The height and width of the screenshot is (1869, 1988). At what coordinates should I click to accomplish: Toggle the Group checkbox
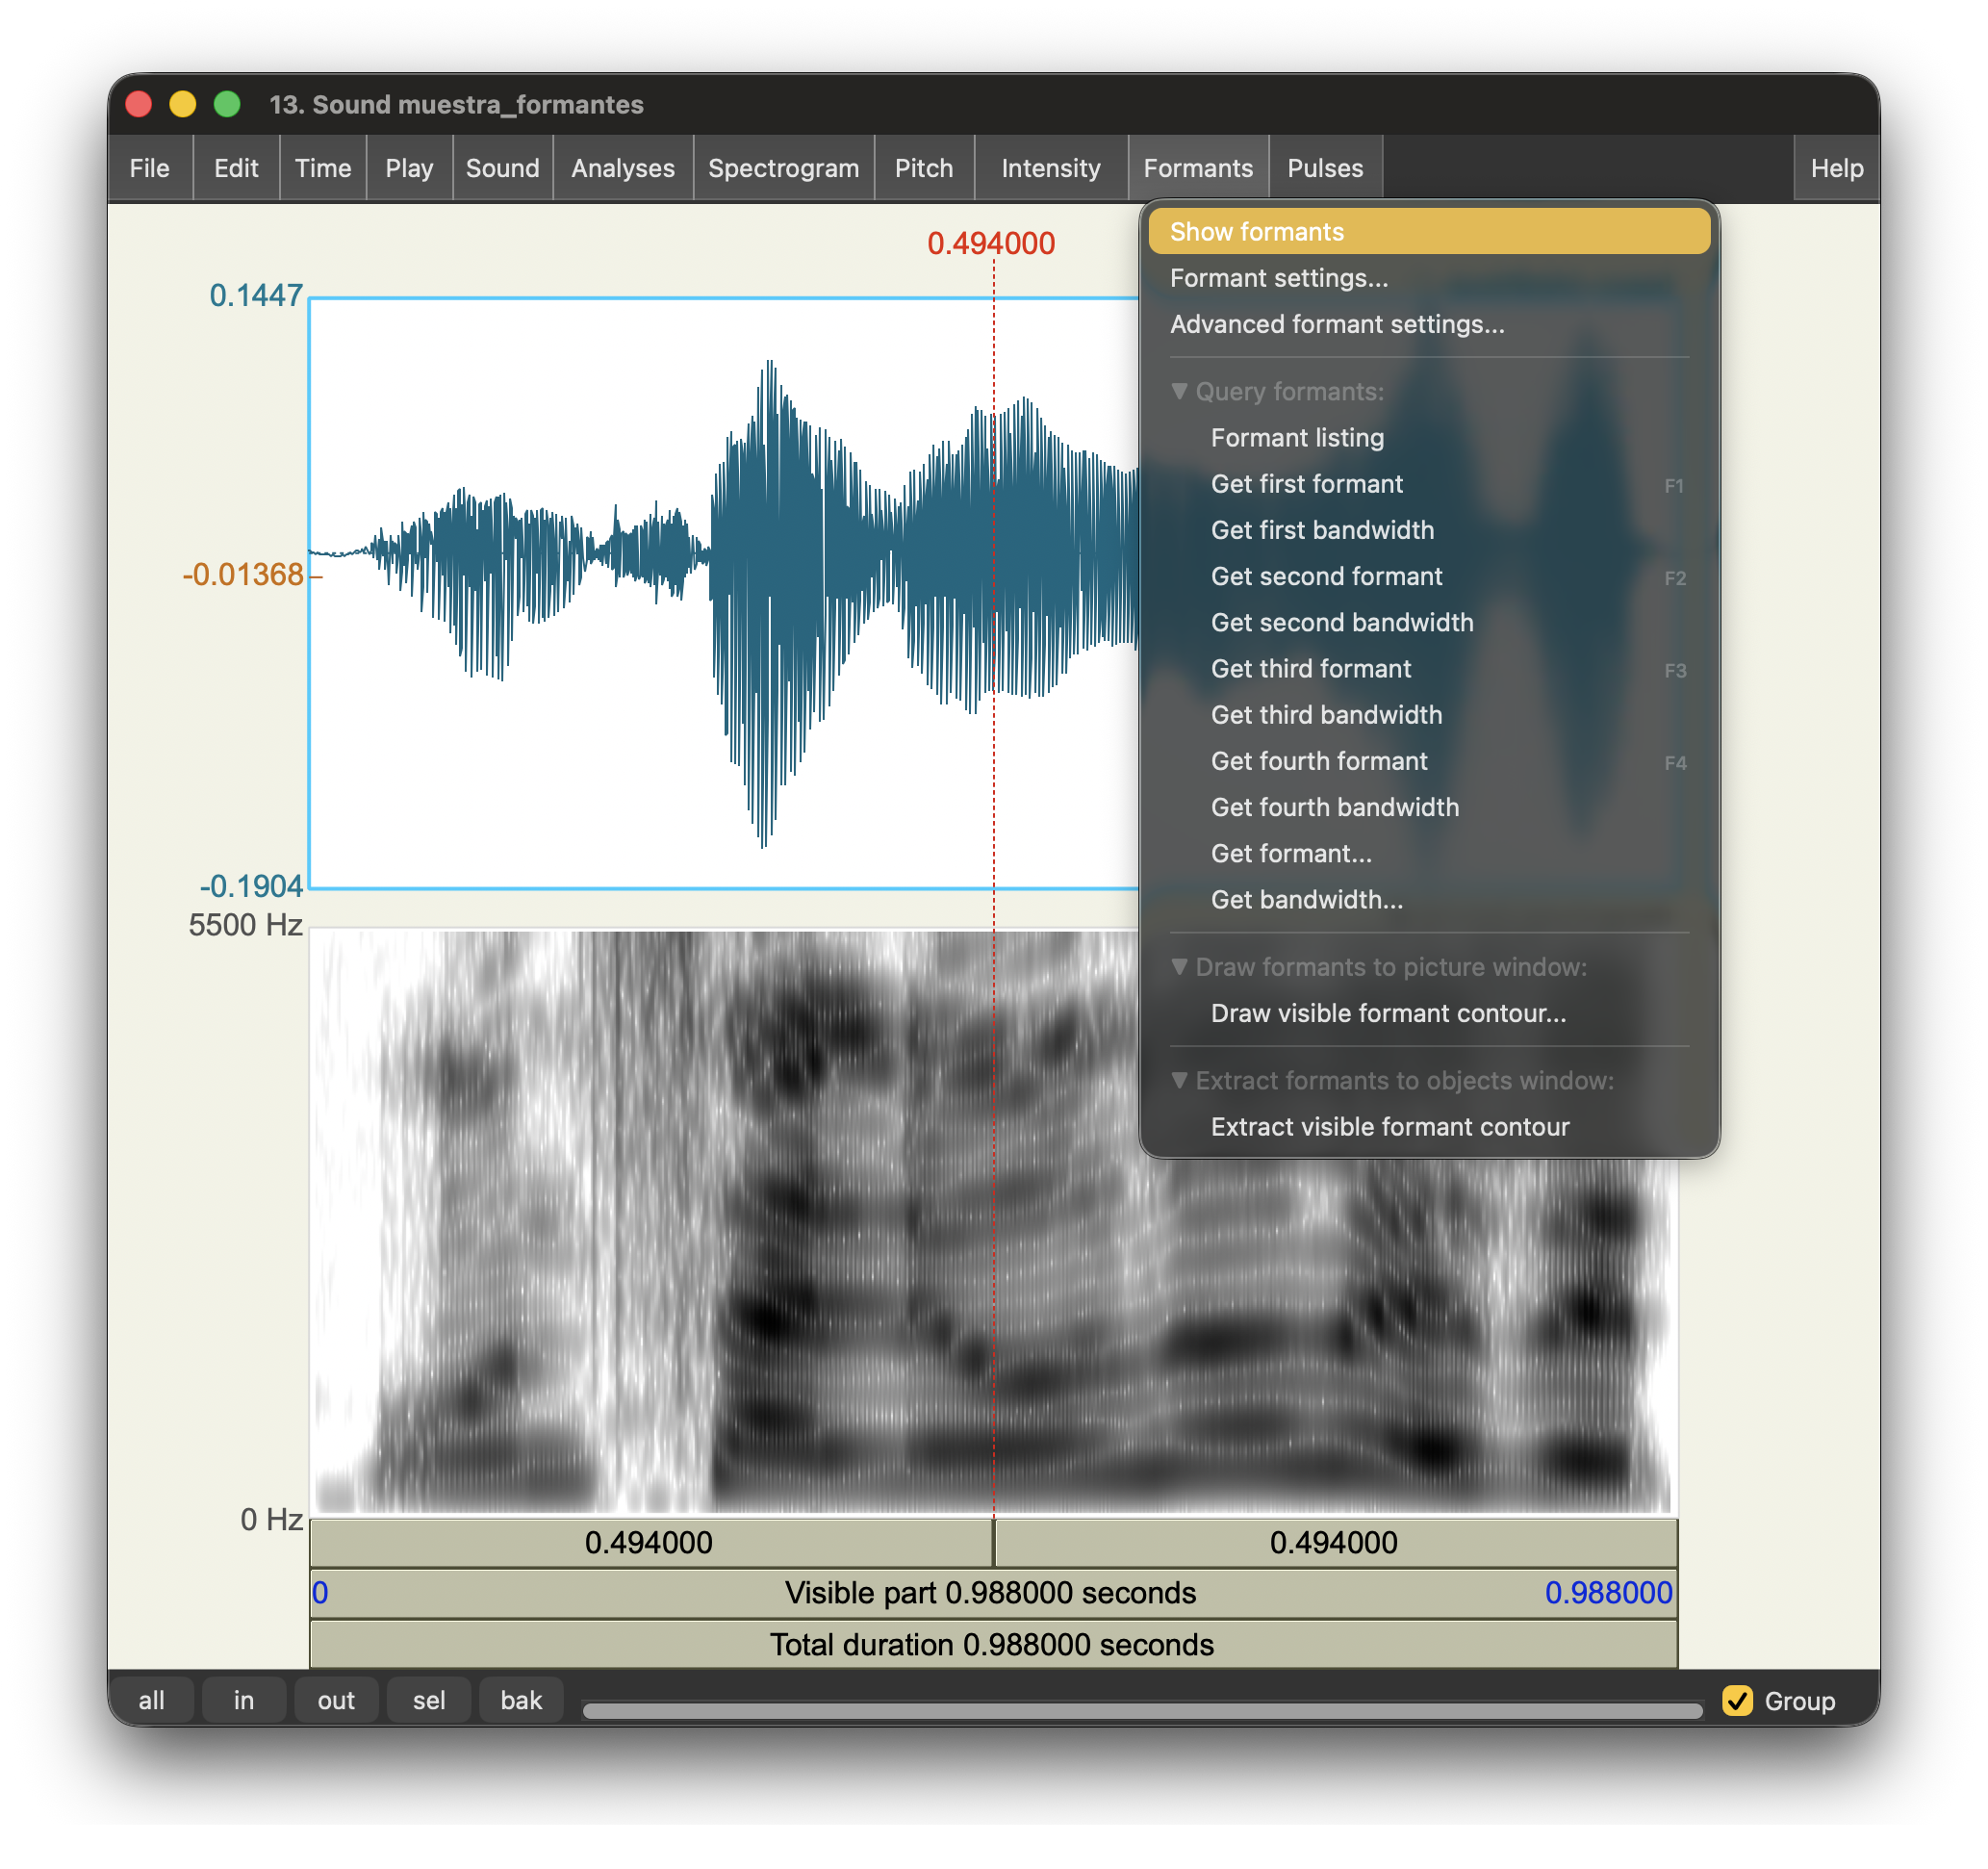pyautogui.click(x=1737, y=1700)
